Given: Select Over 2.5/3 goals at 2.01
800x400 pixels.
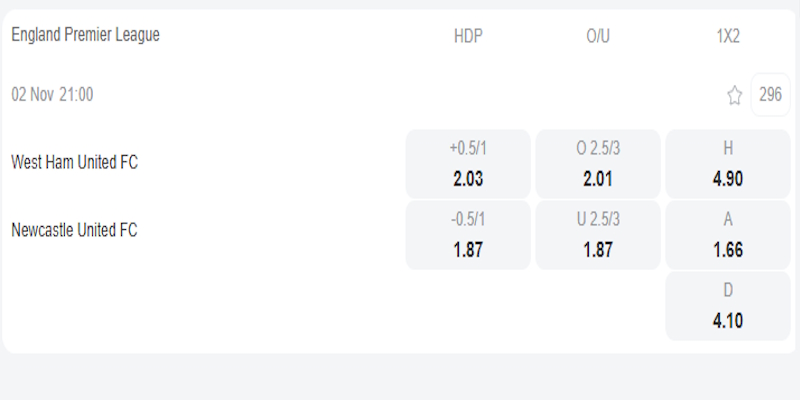Looking at the screenshot, I should (598, 164).
